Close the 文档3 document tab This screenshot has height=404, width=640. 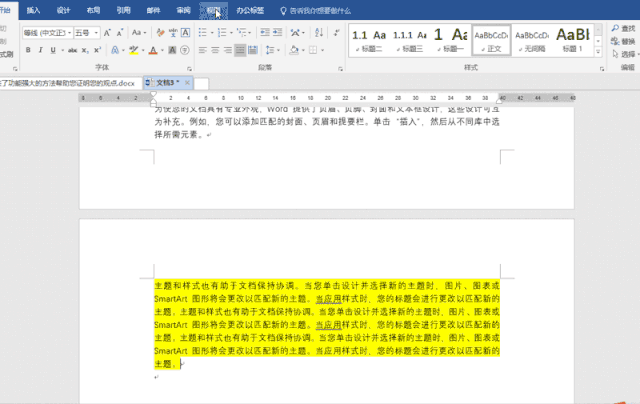(187, 83)
